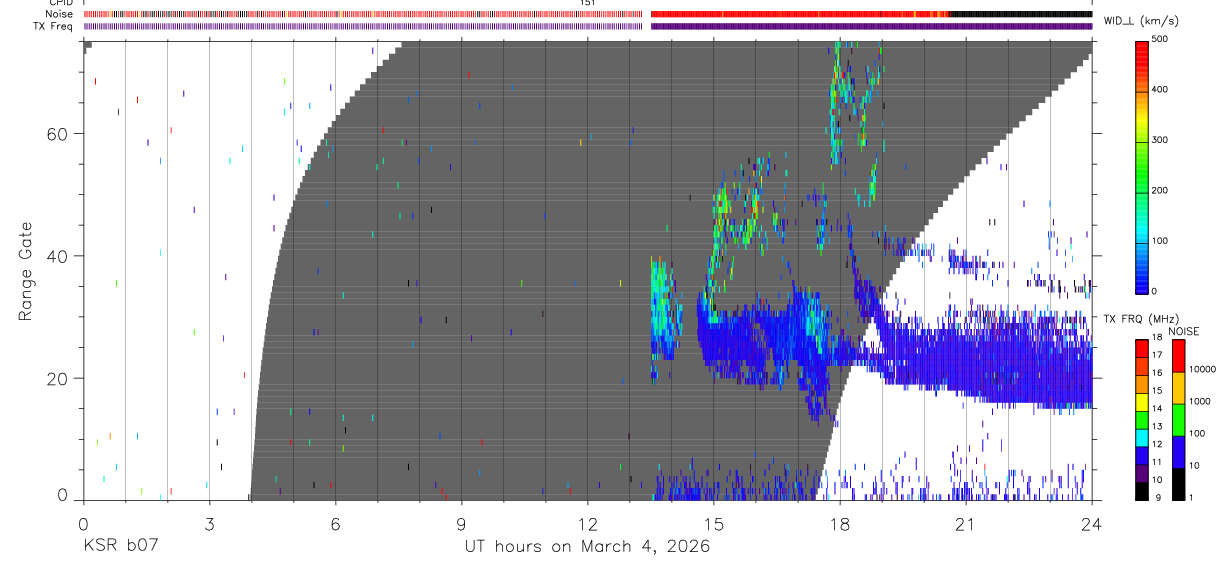
Task: Click the TX Freq indicator strip above the plot
Action: (x=587, y=26)
